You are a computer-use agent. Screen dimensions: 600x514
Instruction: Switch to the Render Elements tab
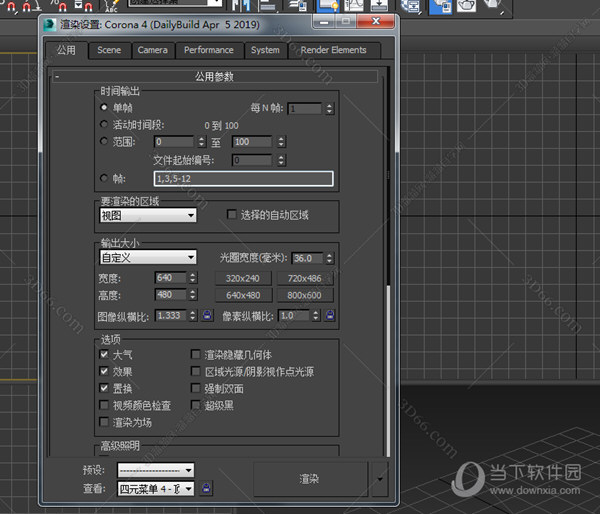(x=334, y=50)
